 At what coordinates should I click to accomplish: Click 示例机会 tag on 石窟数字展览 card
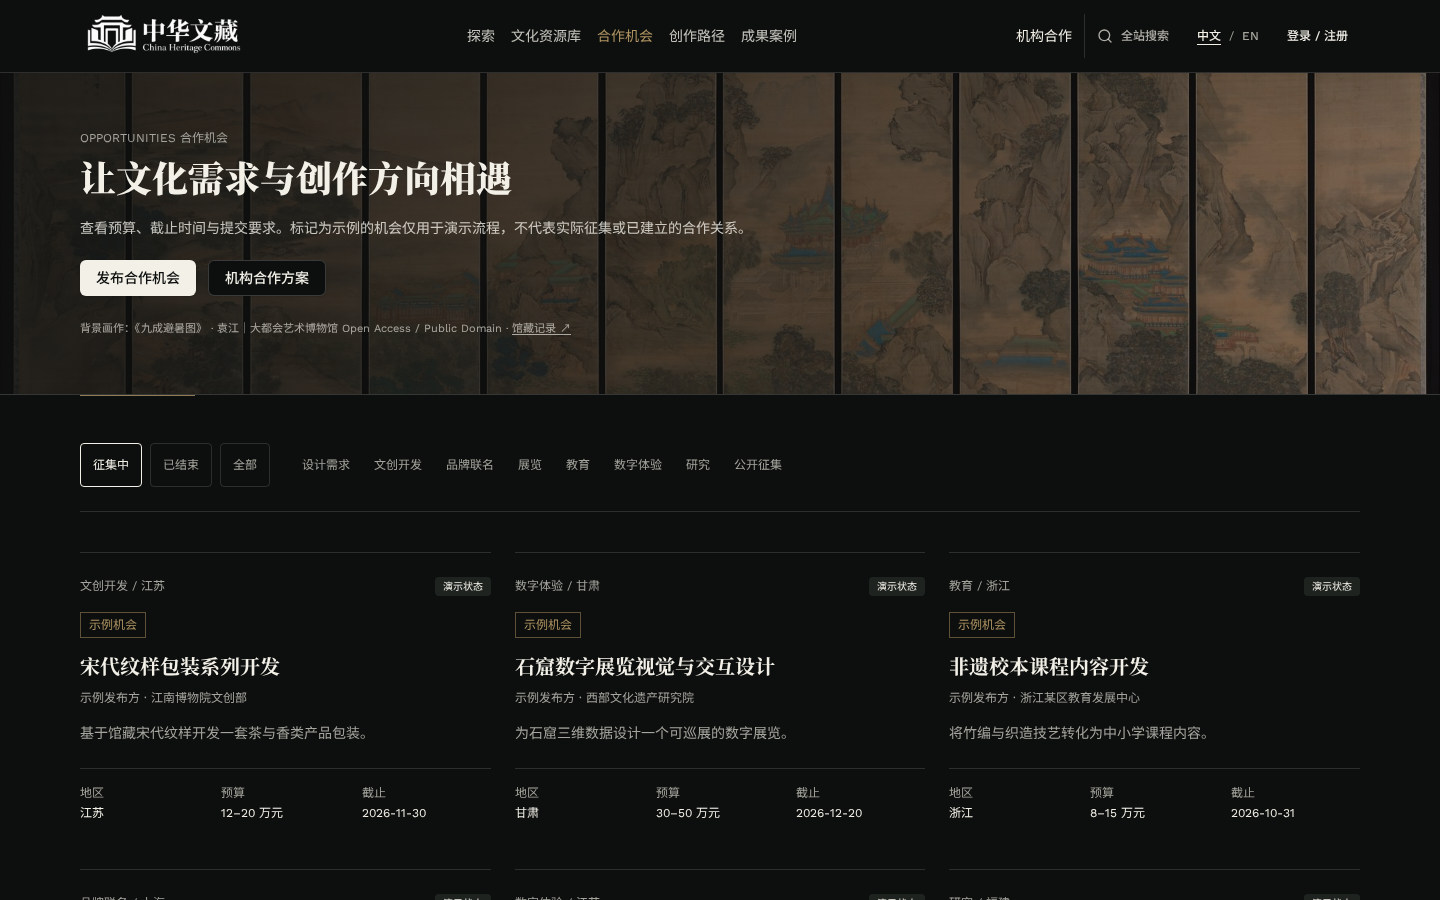point(548,625)
